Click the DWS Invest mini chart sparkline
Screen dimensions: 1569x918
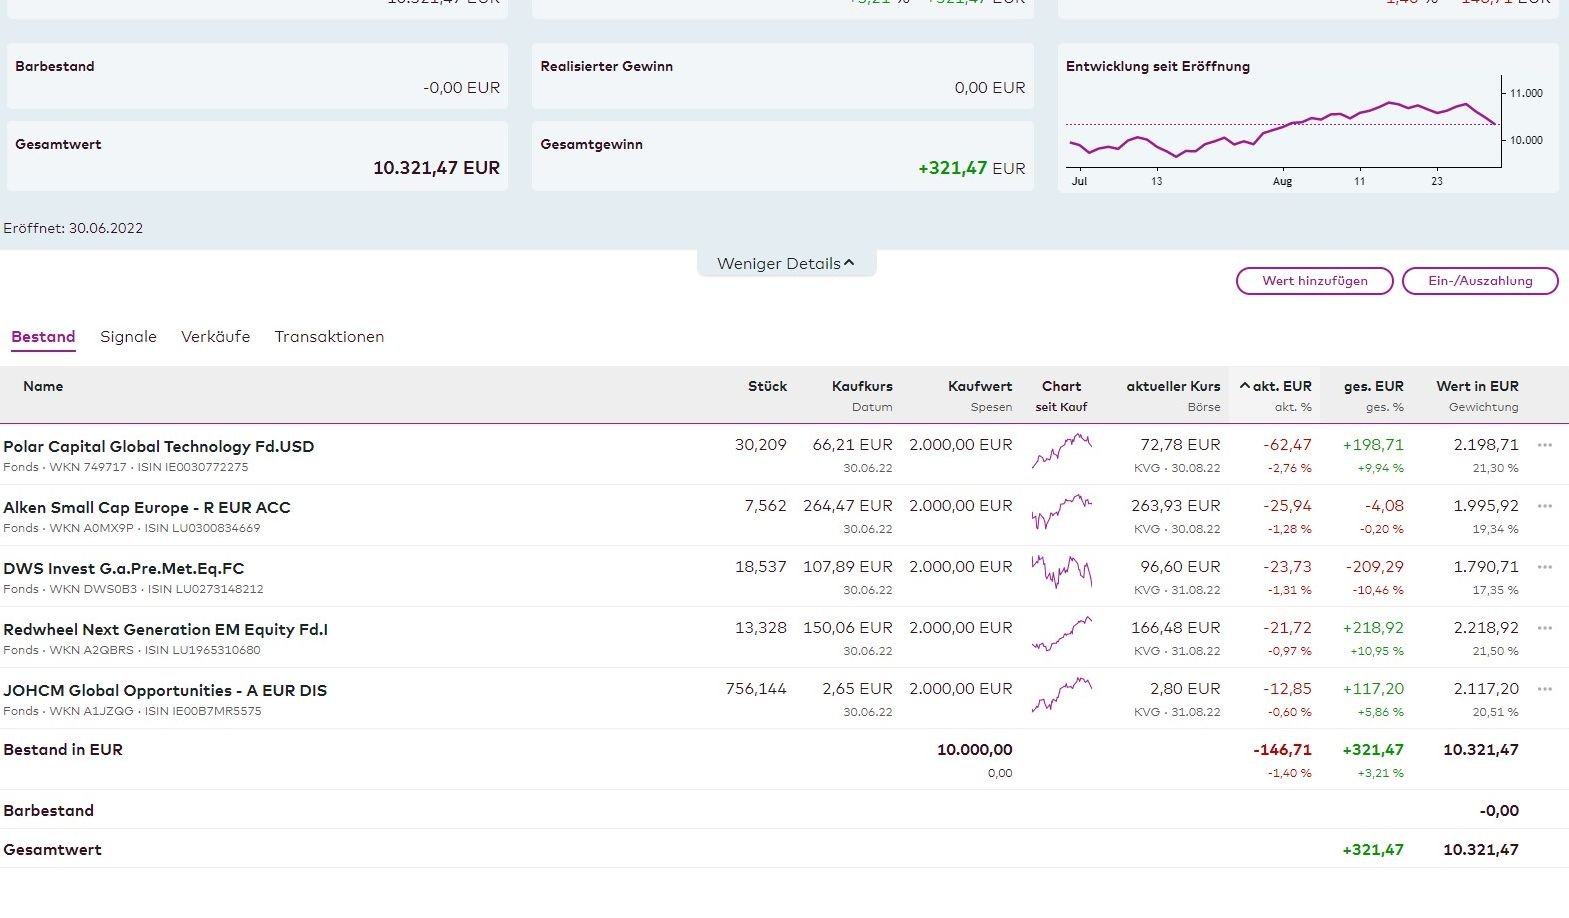[x=1061, y=573]
